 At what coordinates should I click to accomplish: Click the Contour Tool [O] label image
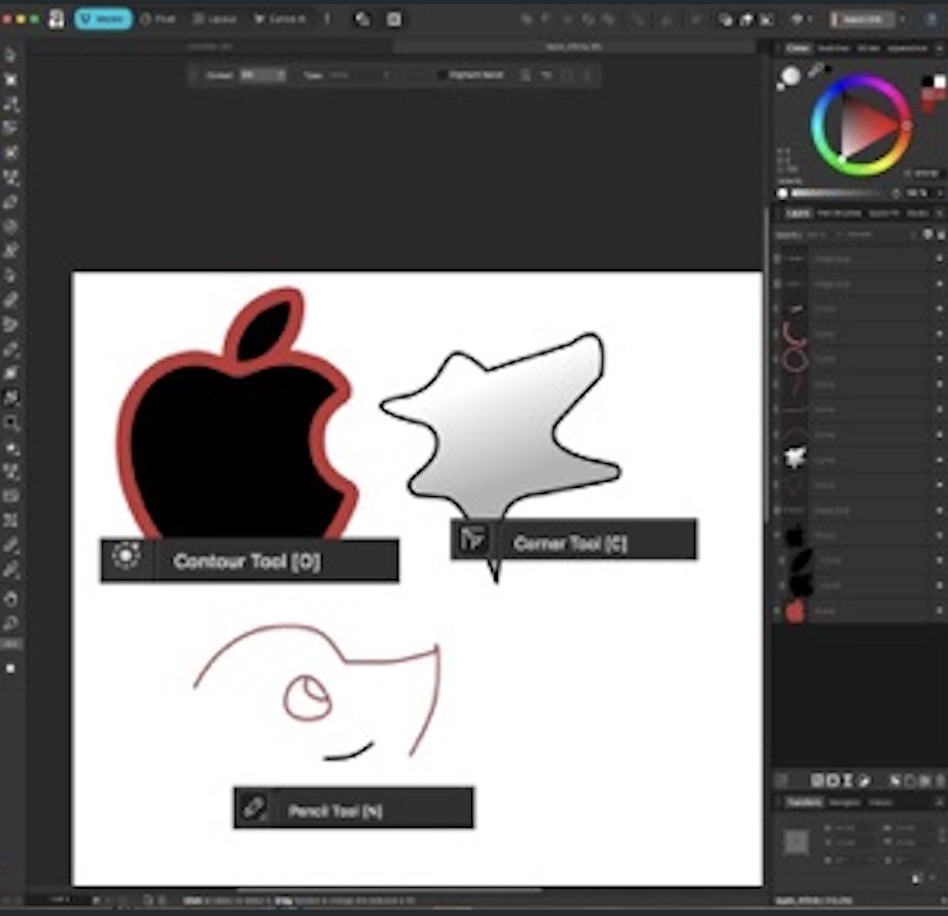250,560
